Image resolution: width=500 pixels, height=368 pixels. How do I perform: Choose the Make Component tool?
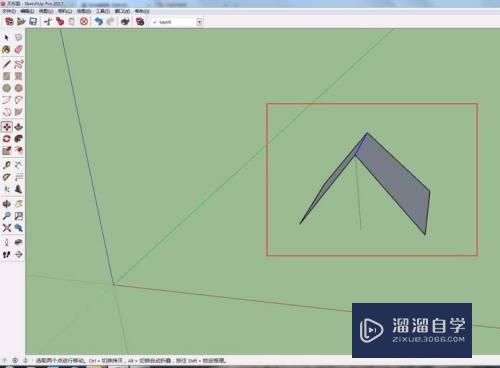coord(18,37)
